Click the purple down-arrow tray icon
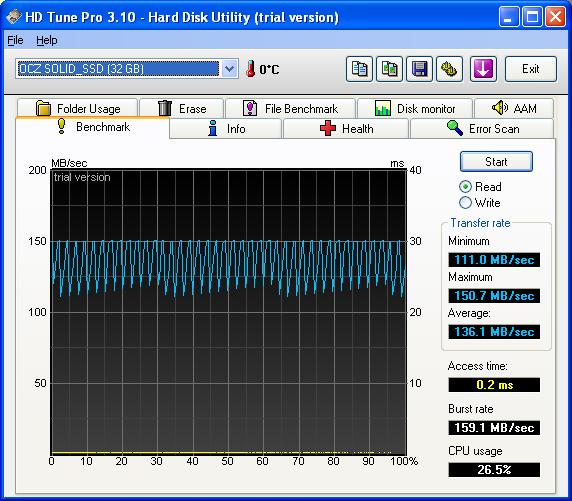The width and height of the screenshot is (572, 501). point(483,69)
